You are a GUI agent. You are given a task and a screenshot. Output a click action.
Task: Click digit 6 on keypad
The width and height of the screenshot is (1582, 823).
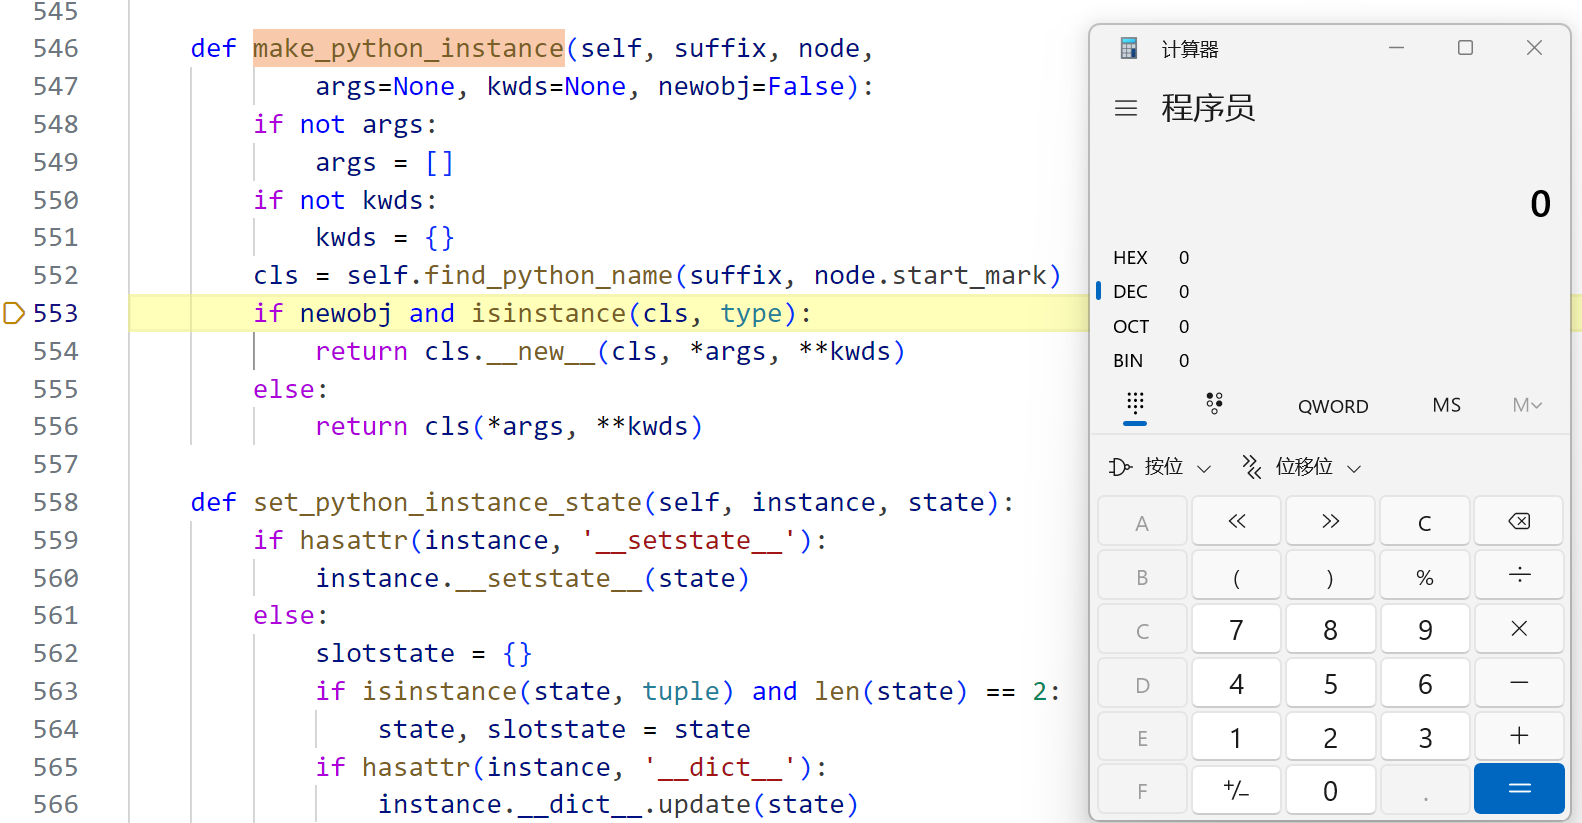click(1425, 683)
